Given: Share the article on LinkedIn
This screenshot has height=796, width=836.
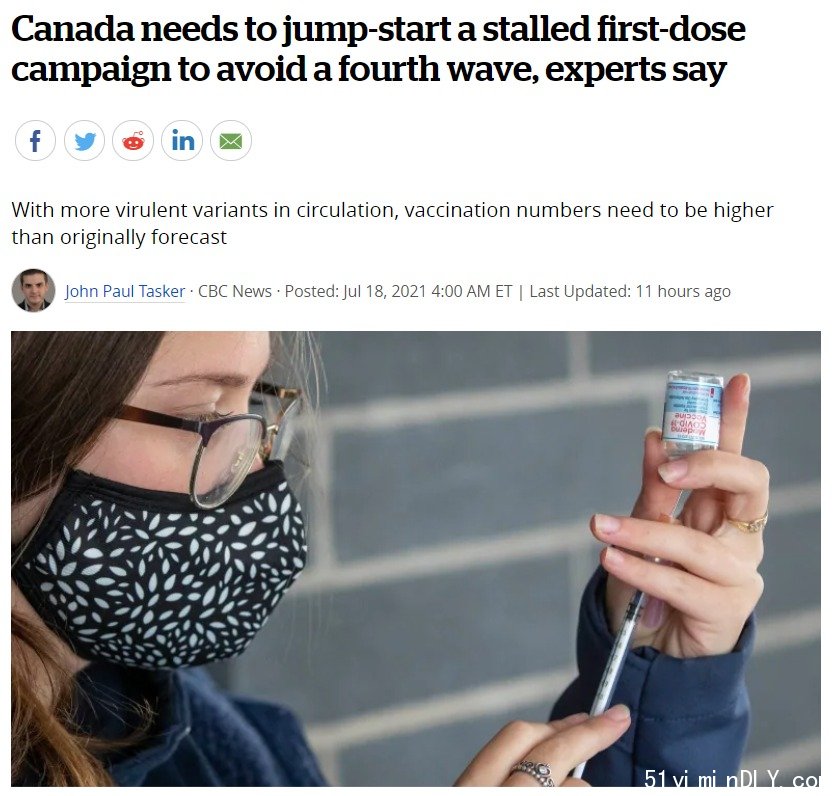Looking at the screenshot, I should (x=182, y=141).
